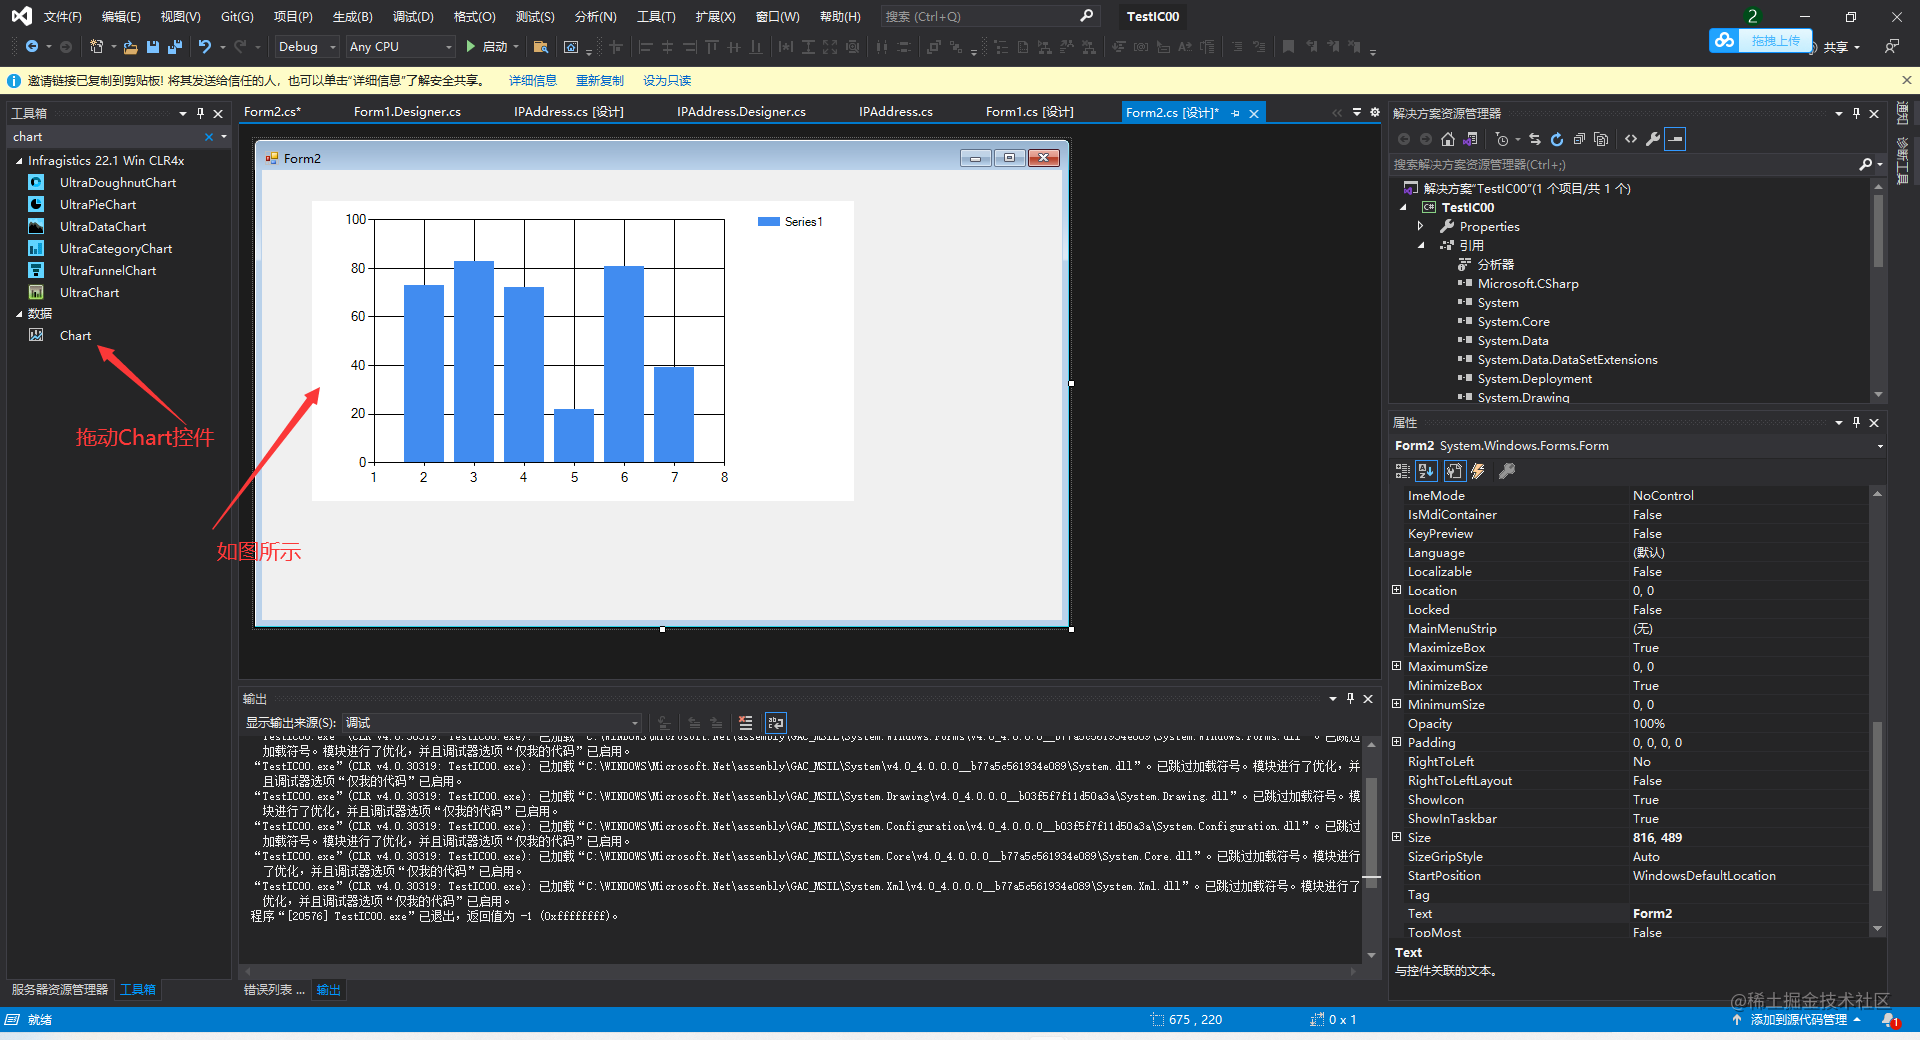Switch to the IPAddress.cs tab
Screen dimensions: 1920x1040
coord(895,112)
